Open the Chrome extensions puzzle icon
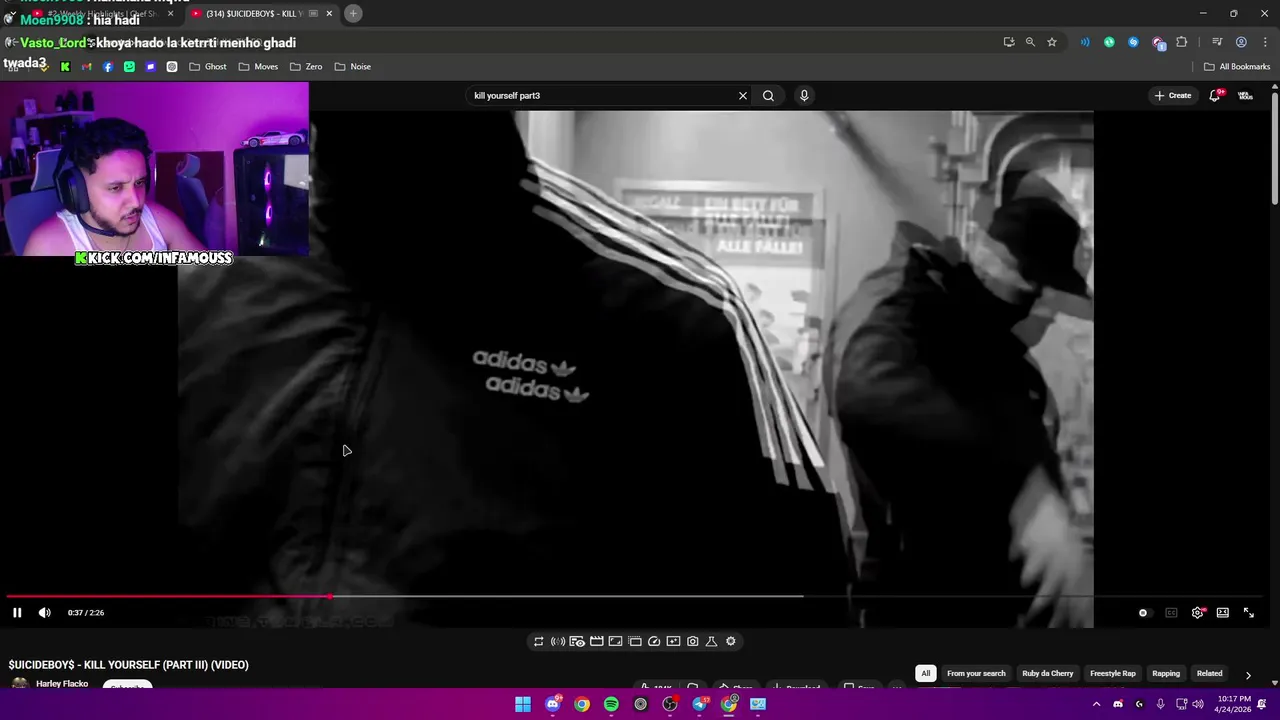 (1181, 42)
